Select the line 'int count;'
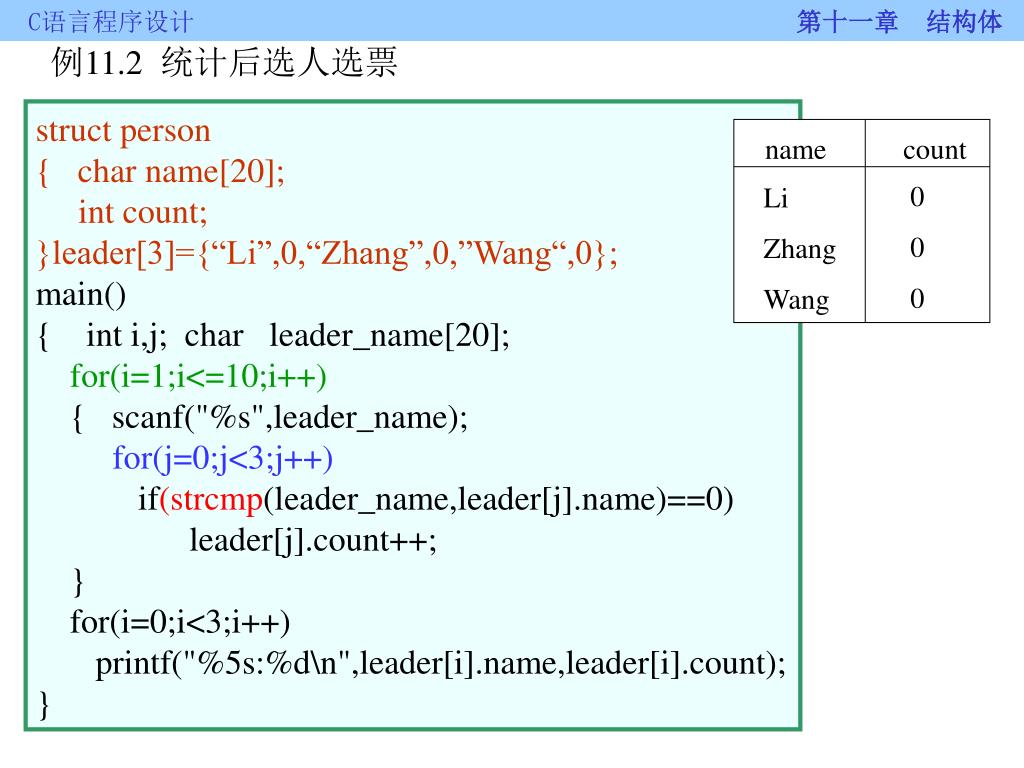 point(142,213)
